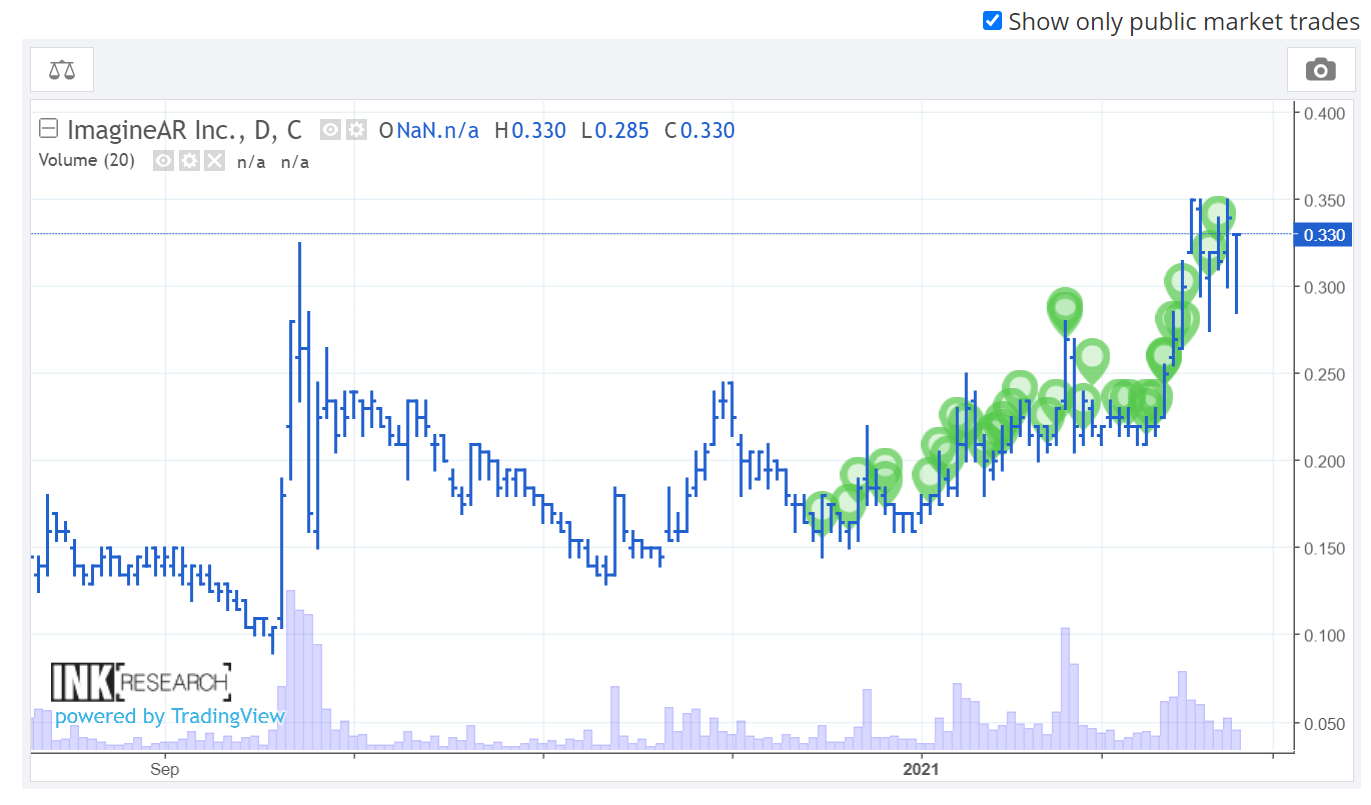This screenshot has width=1371, height=805.
Task: Hide the ImagineAR Inc. series via eye icon
Action: 331,130
